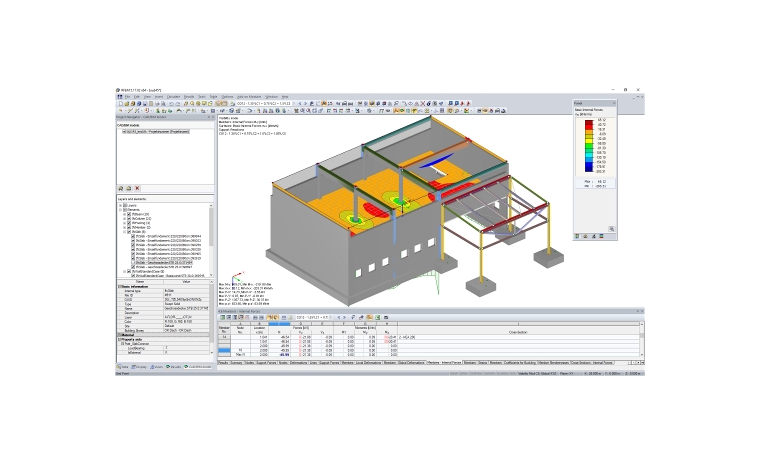
Task: Uncheck the IfcWallStandardCase layer checkbox
Action: point(129,271)
